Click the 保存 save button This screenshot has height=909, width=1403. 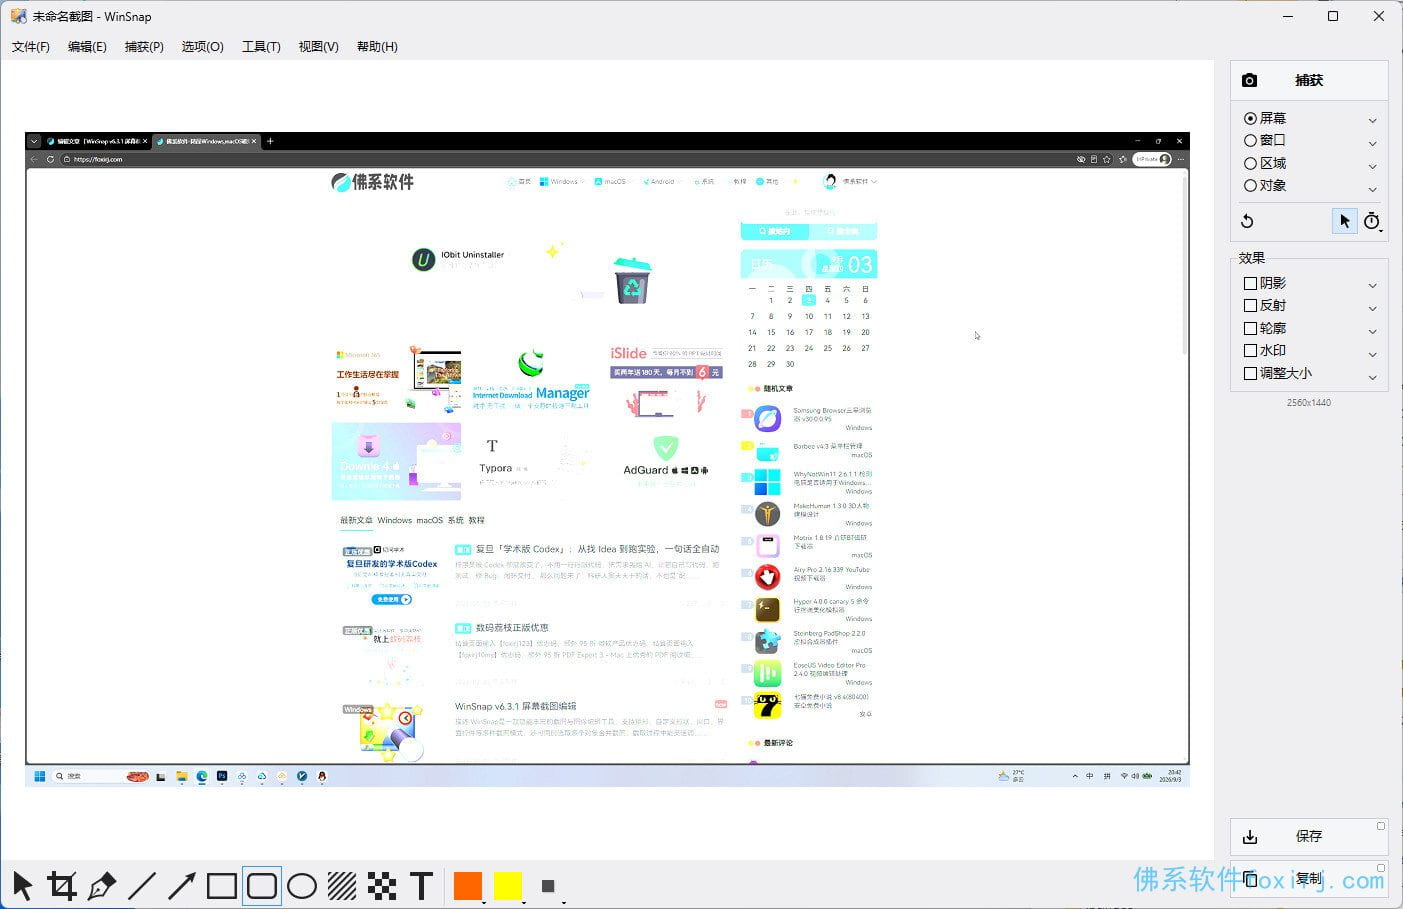click(x=1309, y=836)
